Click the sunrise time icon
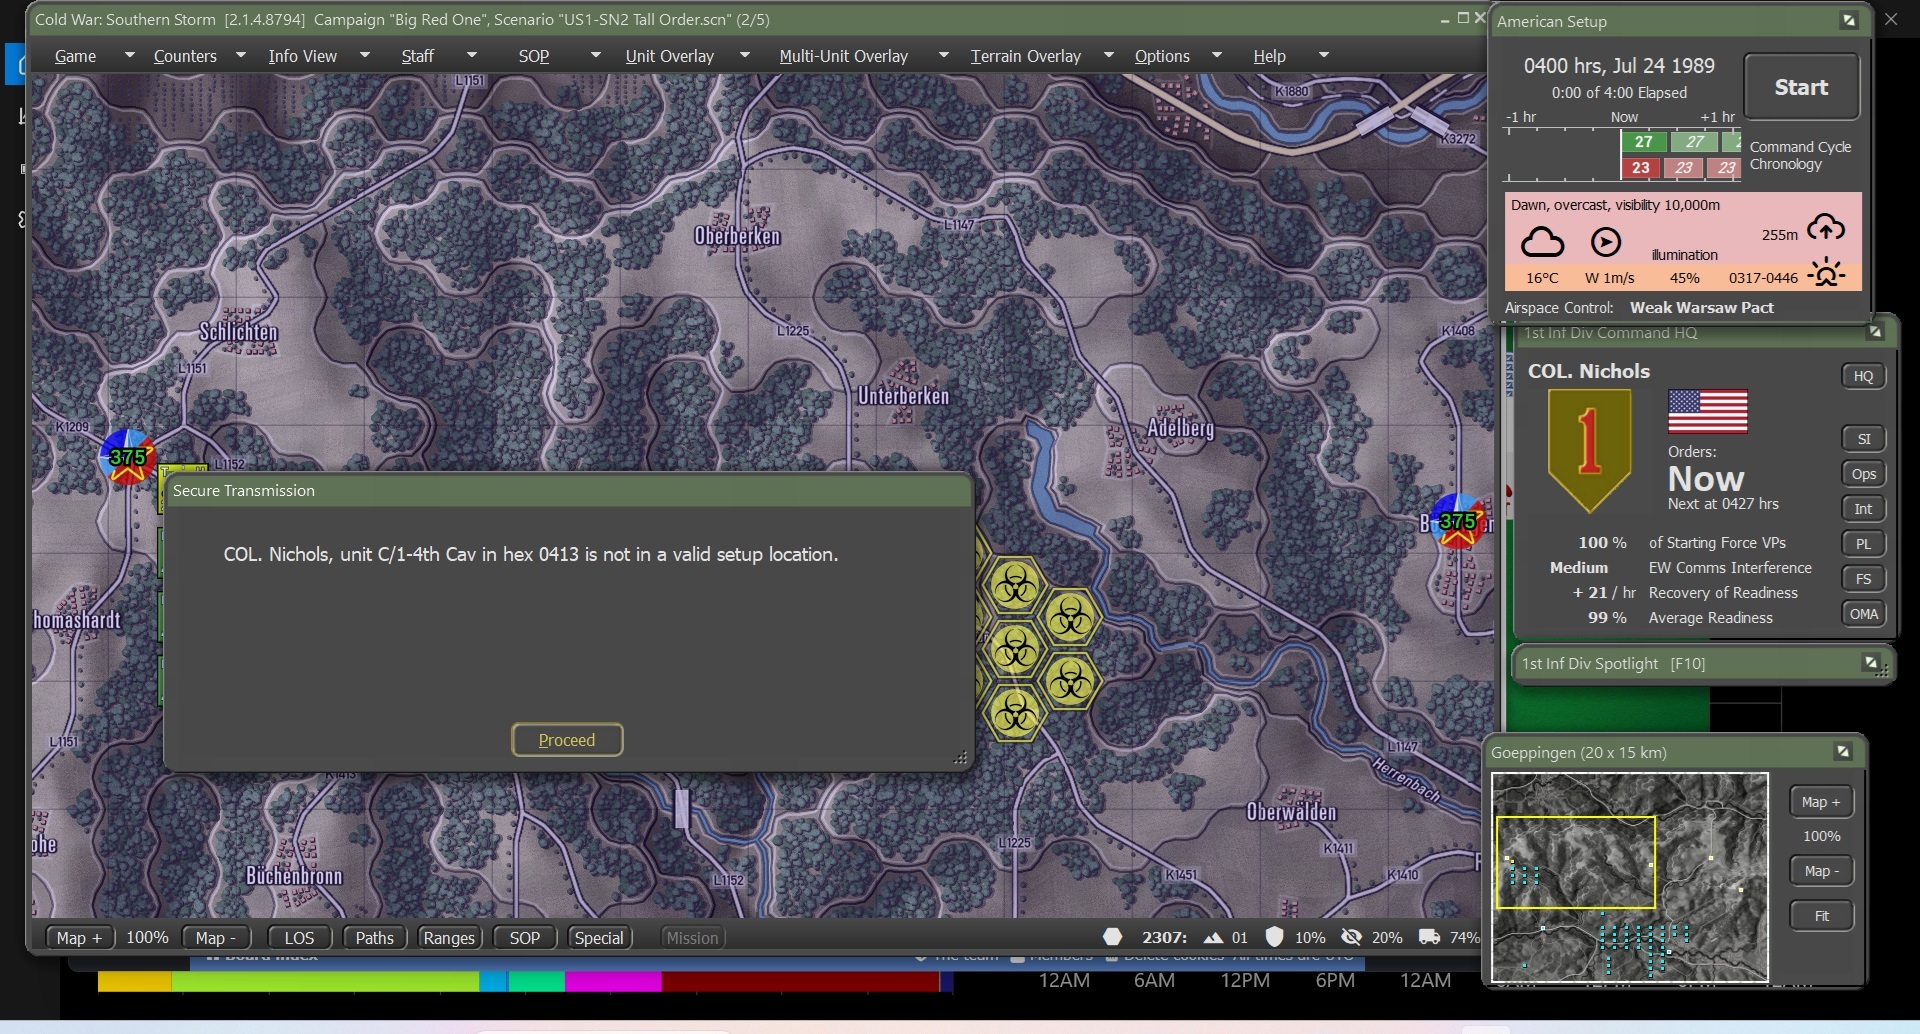 (x=1827, y=273)
